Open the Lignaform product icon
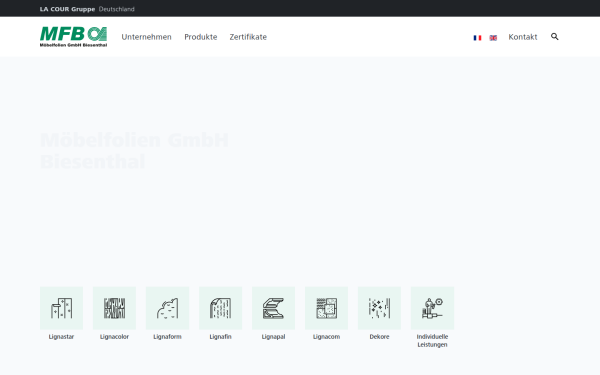The height and width of the screenshot is (375, 600). tap(167, 308)
